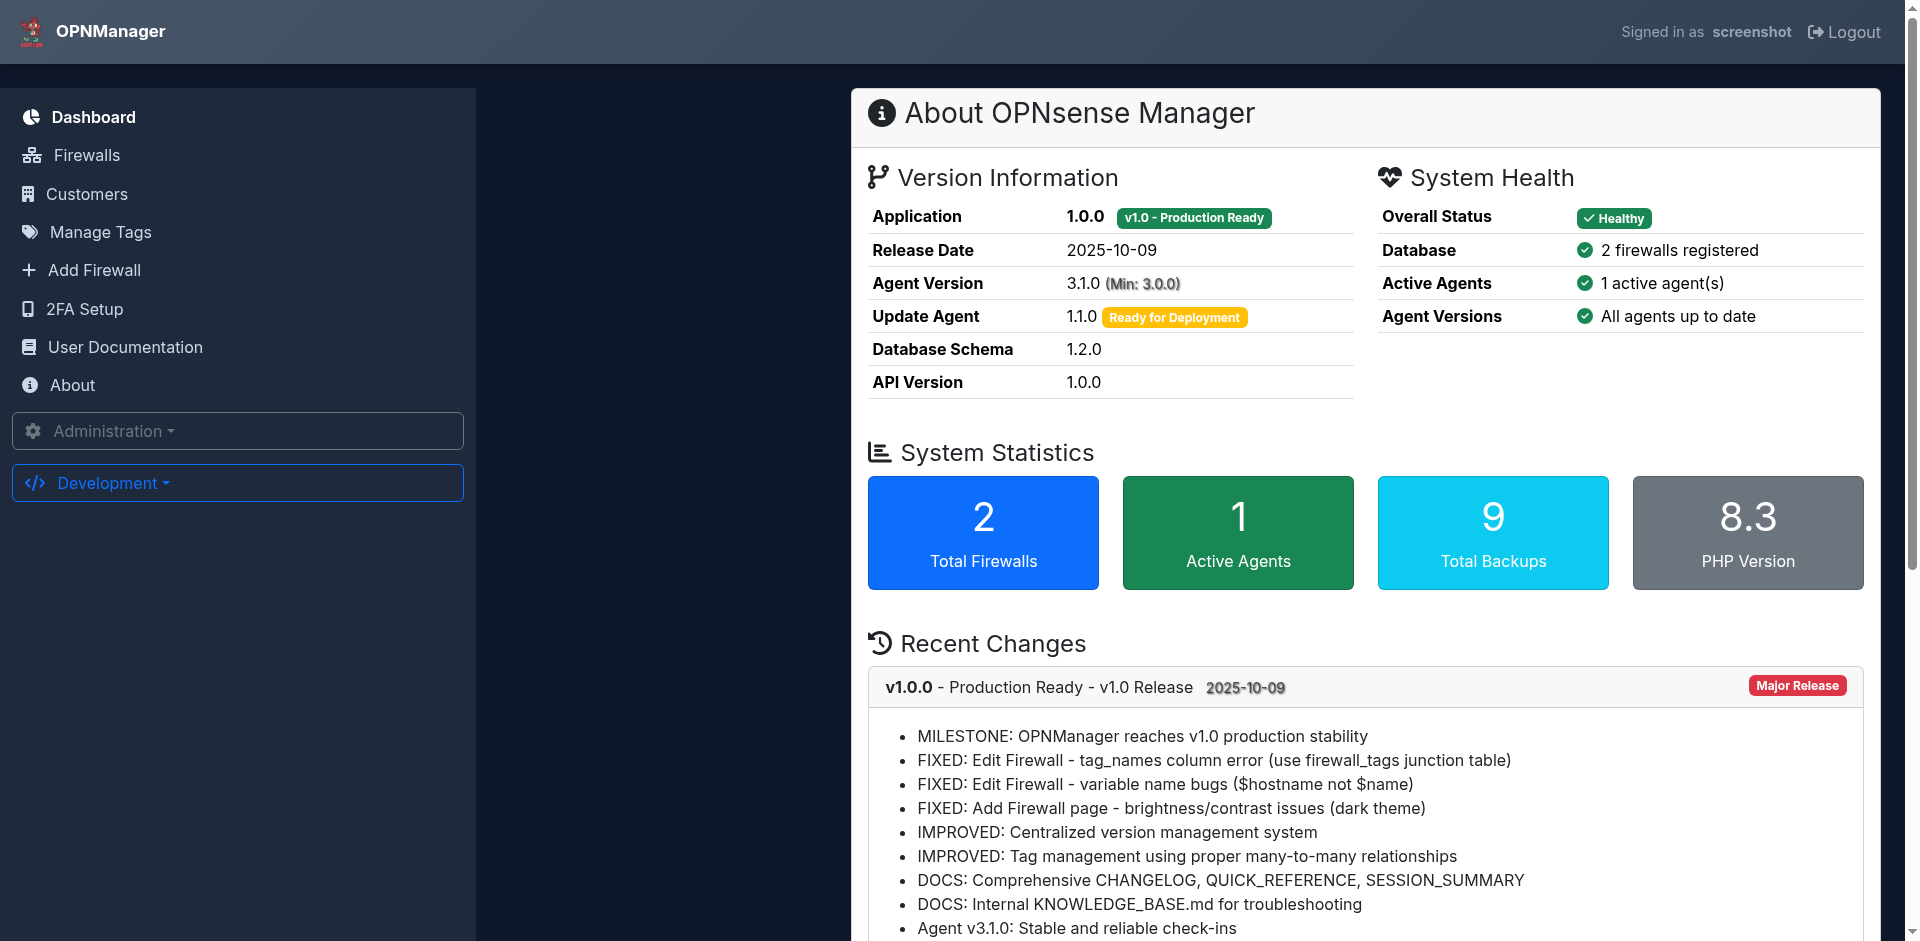Expand the Administration dropdown

(237, 431)
